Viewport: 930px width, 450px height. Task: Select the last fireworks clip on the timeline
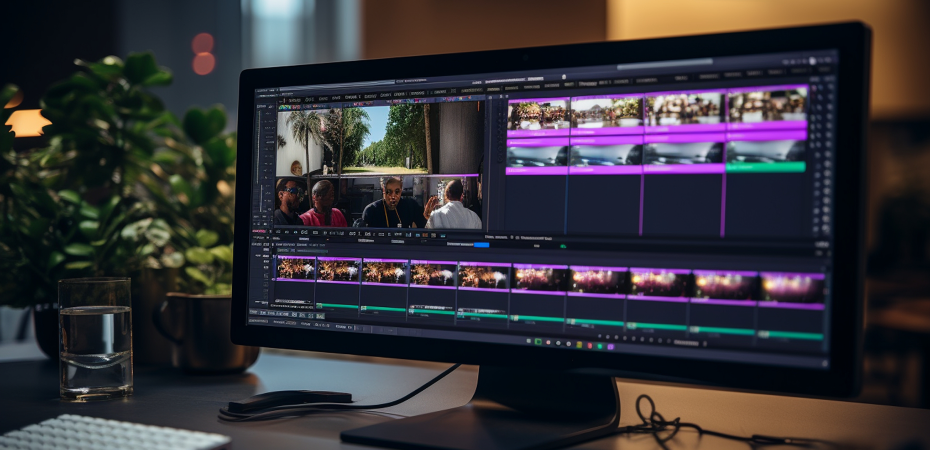(792, 286)
